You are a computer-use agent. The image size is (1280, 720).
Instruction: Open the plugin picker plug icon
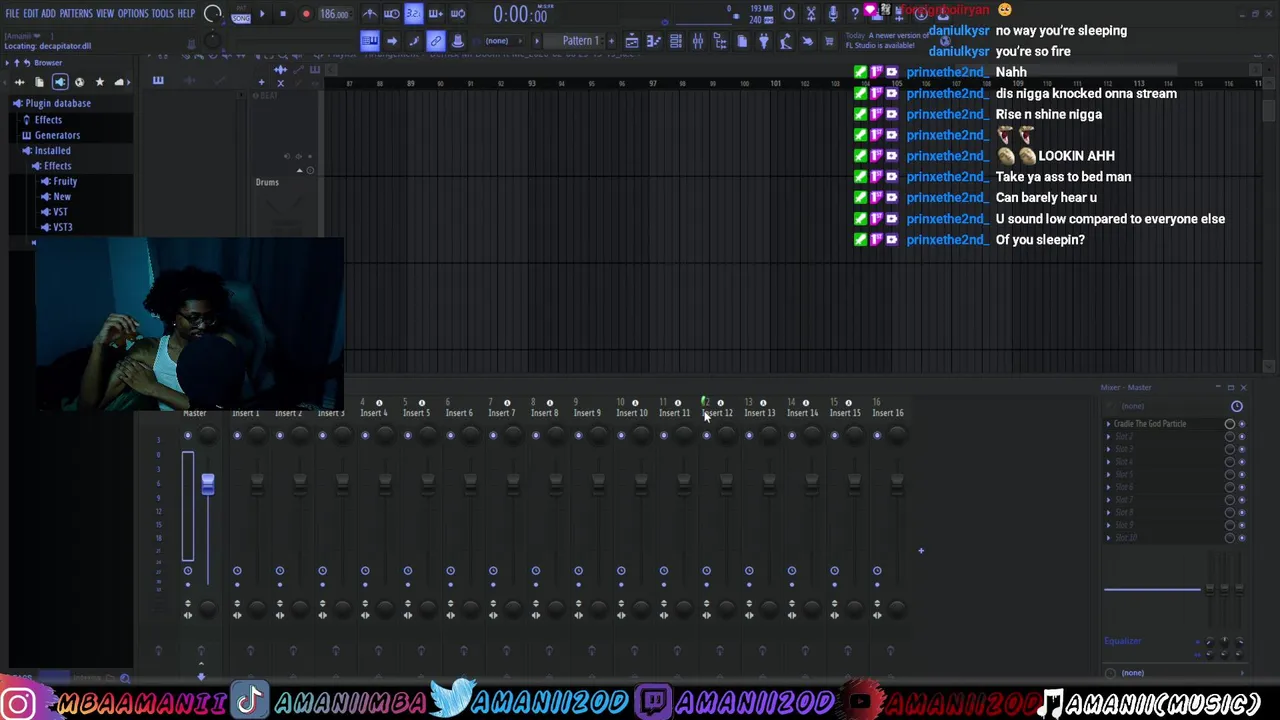pyautogui.click(x=764, y=41)
